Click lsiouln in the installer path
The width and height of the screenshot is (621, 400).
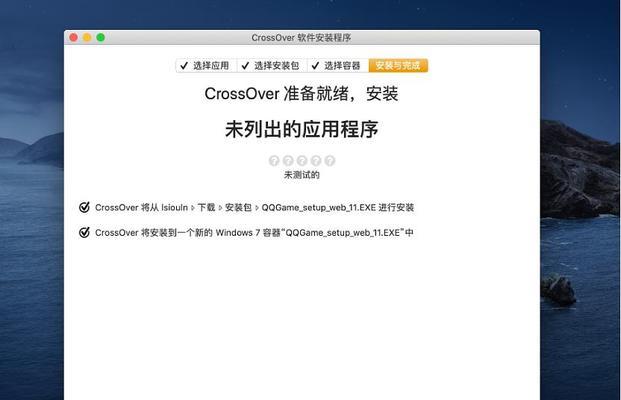coord(175,208)
